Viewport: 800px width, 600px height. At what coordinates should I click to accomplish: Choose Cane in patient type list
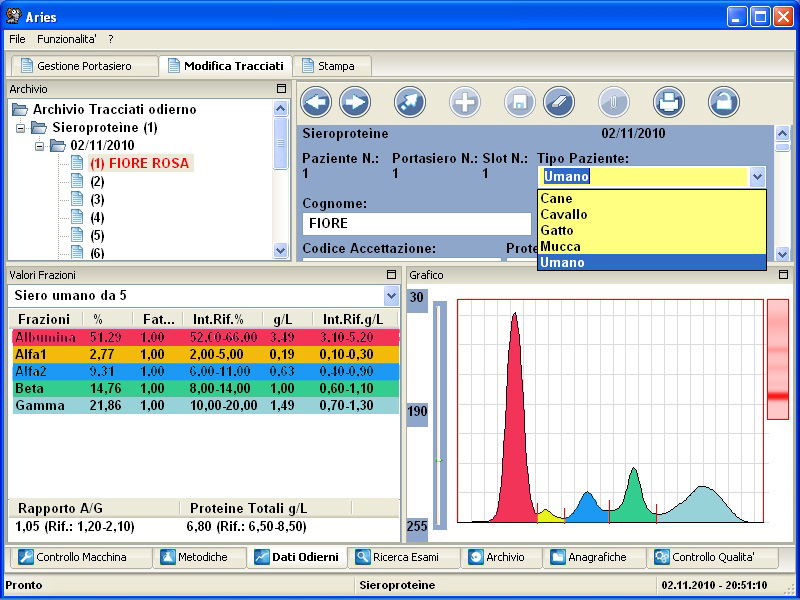pyautogui.click(x=652, y=198)
